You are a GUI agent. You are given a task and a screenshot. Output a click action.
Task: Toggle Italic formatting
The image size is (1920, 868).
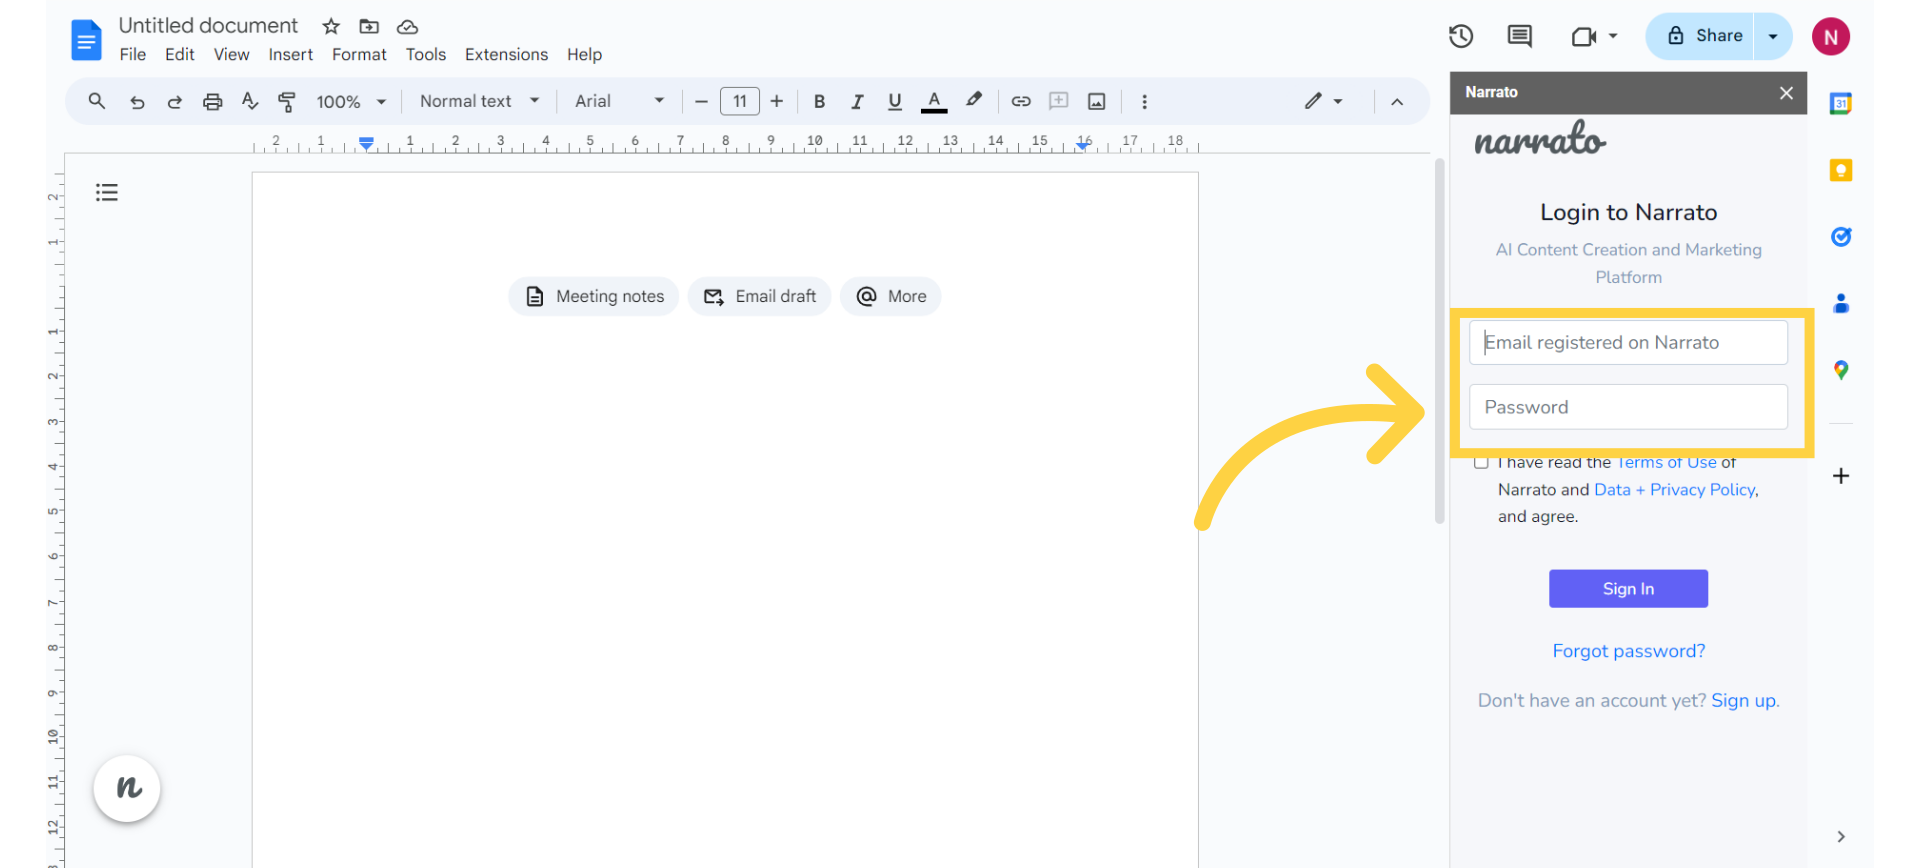(x=857, y=101)
